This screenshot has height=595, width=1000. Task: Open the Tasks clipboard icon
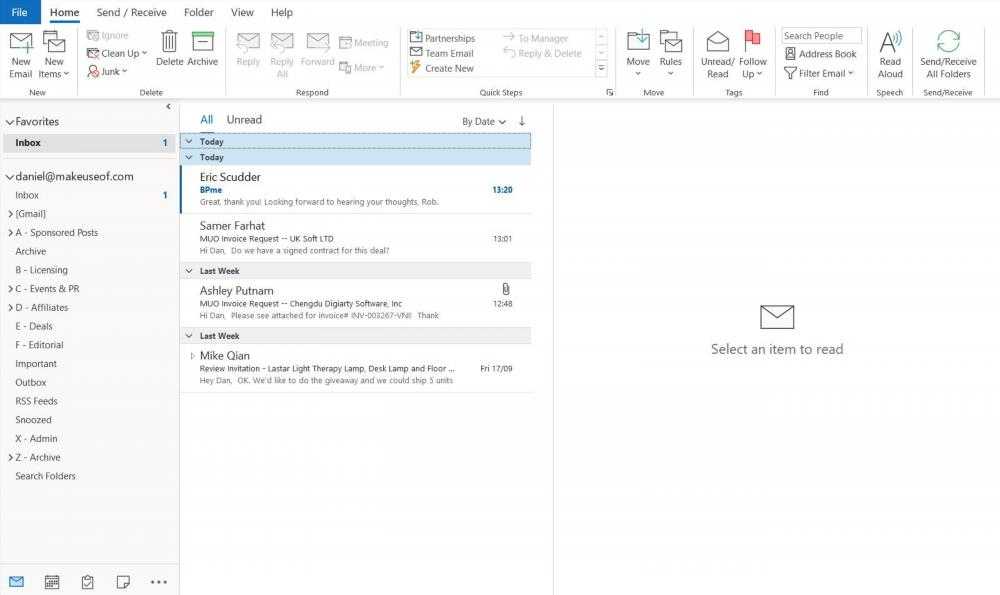coord(88,581)
